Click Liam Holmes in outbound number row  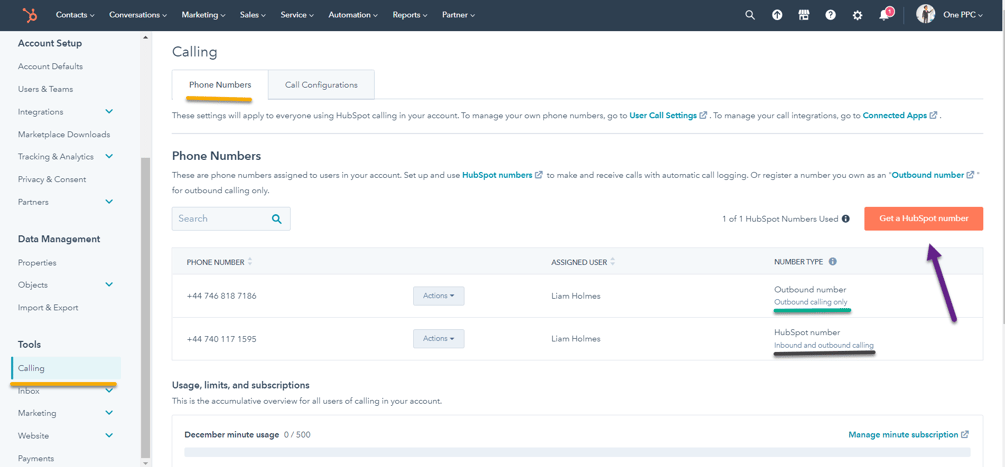click(576, 296)
